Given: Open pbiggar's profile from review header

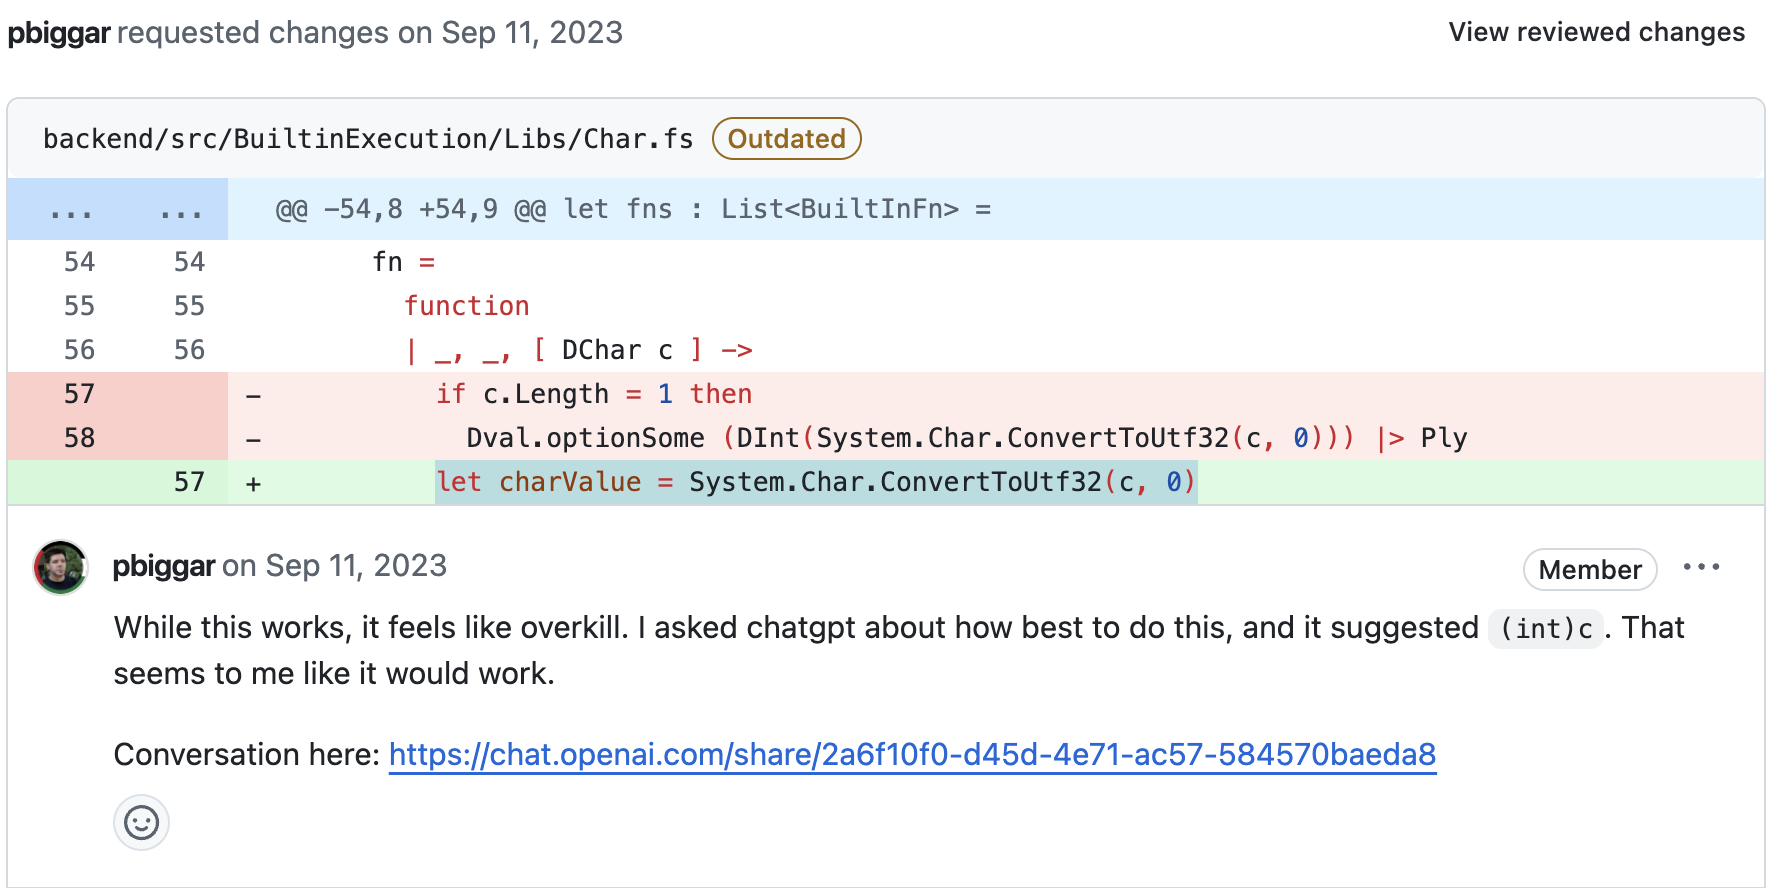Looking at the screenshot, I should click(x=59, y=33).
